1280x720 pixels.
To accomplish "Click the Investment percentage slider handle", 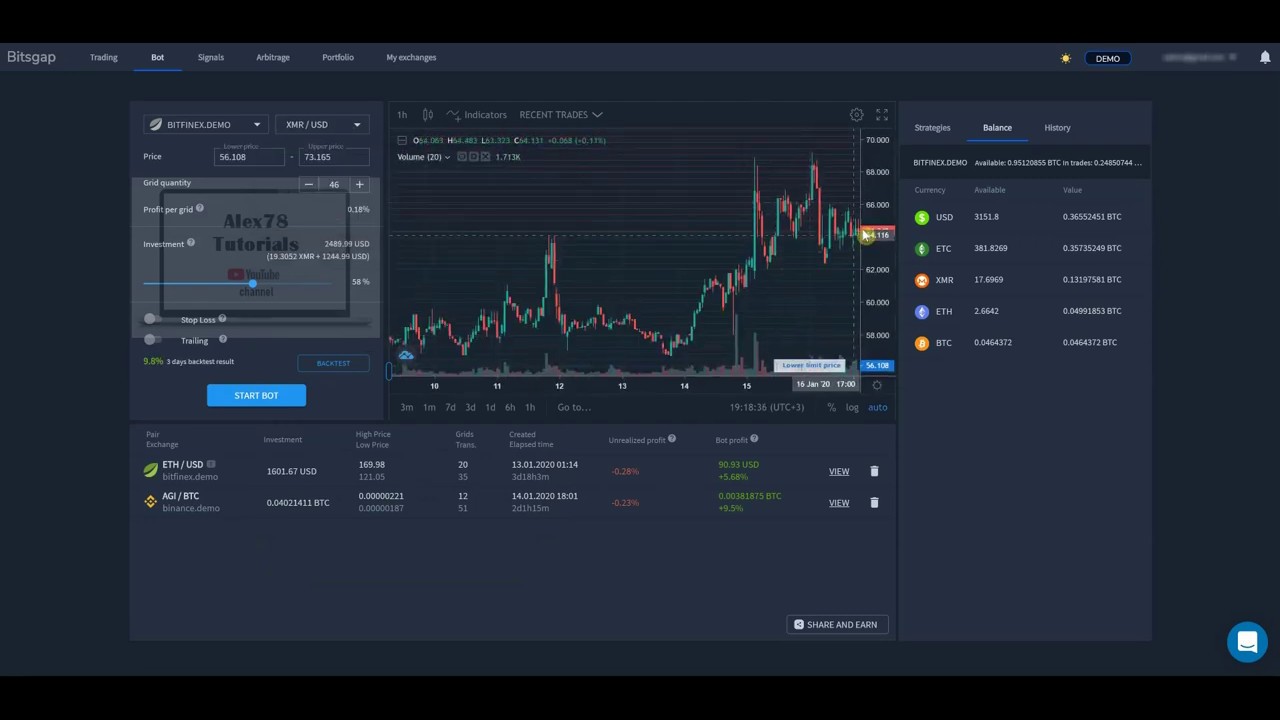I will tap(252, 283).
